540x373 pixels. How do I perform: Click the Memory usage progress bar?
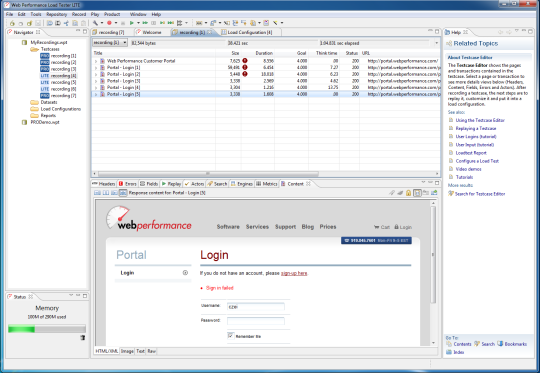click(x=47, y=329)
